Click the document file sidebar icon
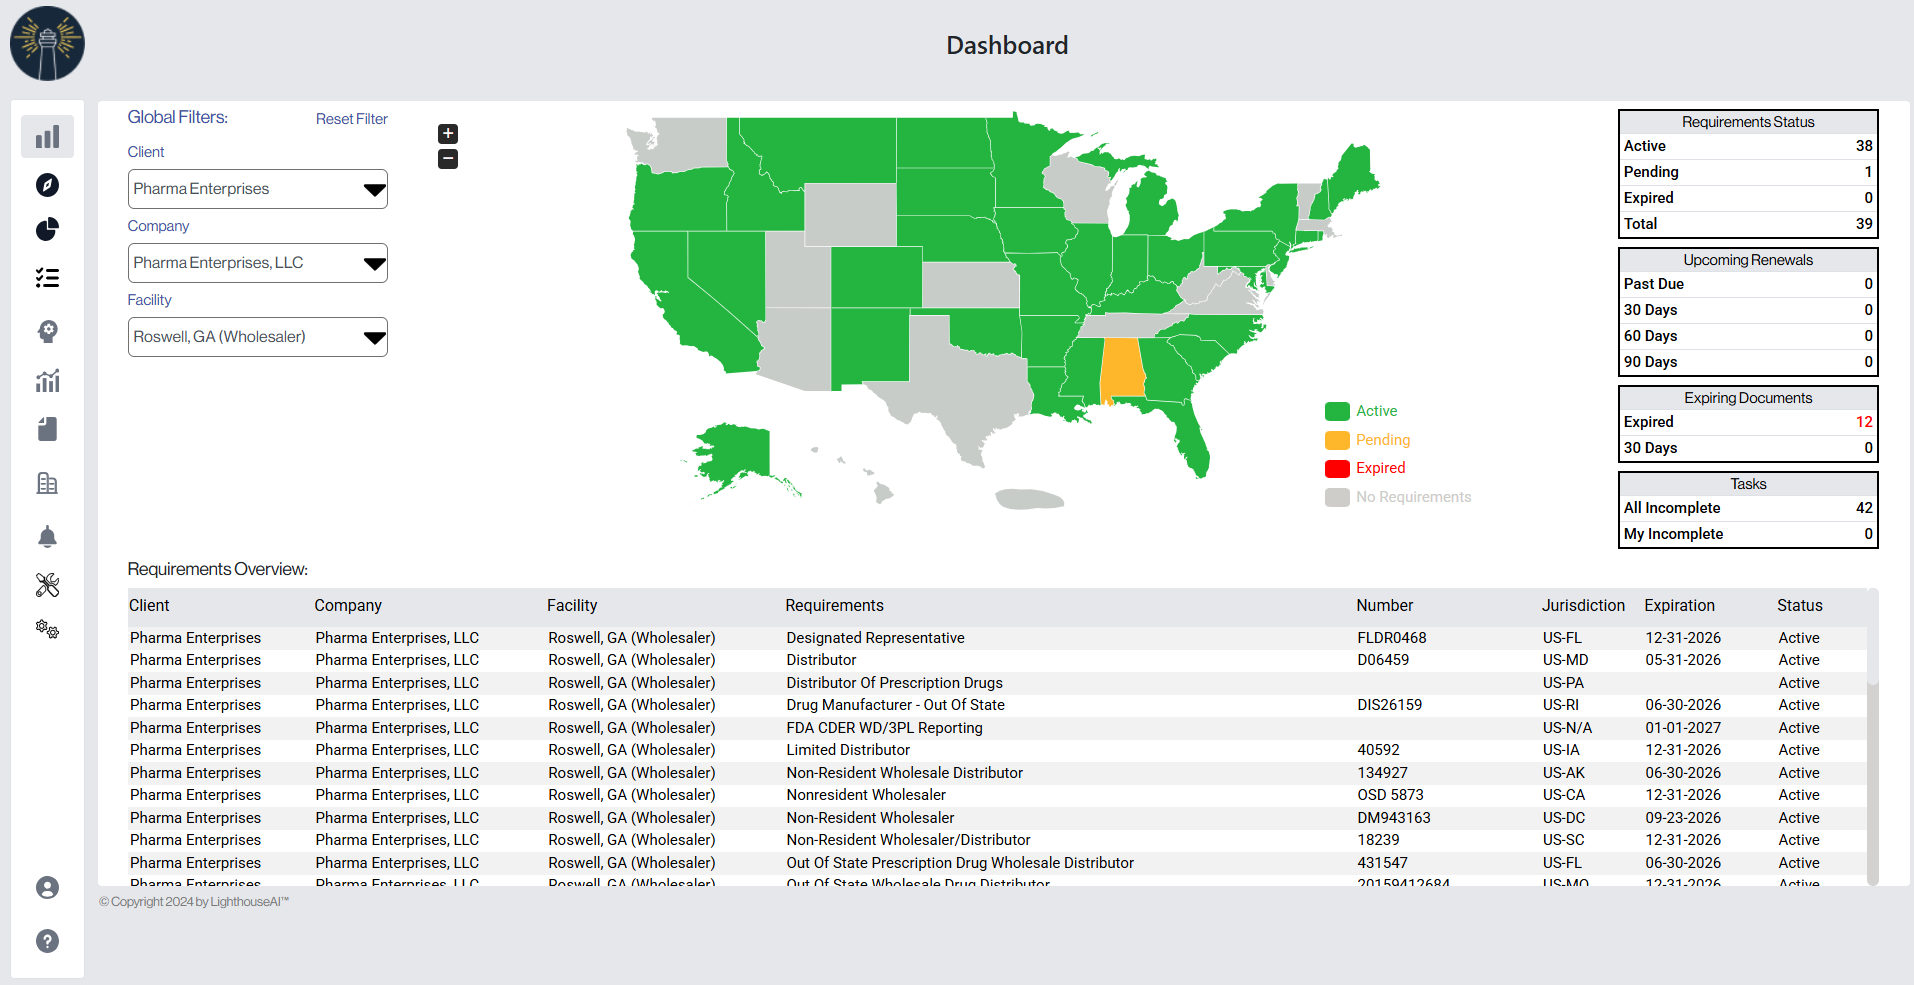Viewport: 1914px width, 985px height. coord(47,430)
